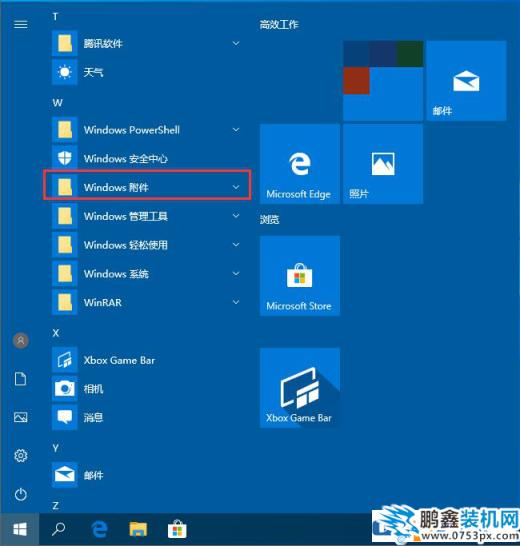
Task: Open the 照片 photos tile
Action: 383,164
